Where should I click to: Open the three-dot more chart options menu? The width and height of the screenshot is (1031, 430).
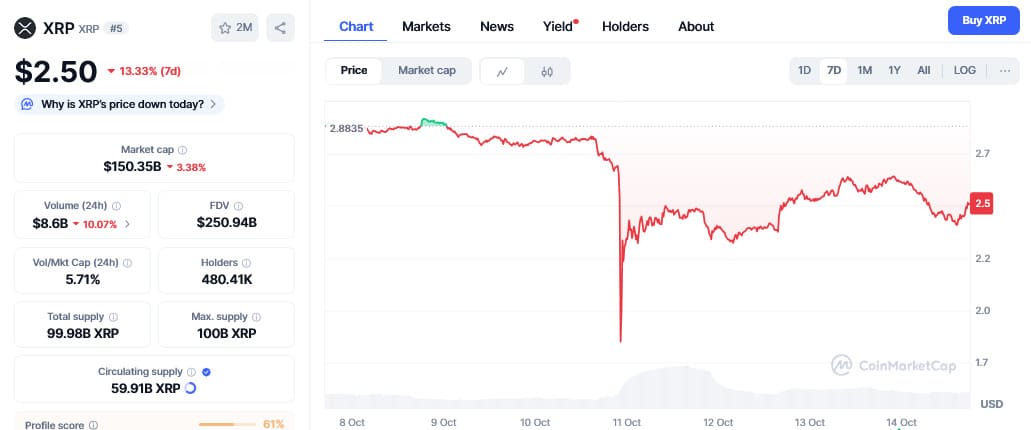[x=1004, y=71]
